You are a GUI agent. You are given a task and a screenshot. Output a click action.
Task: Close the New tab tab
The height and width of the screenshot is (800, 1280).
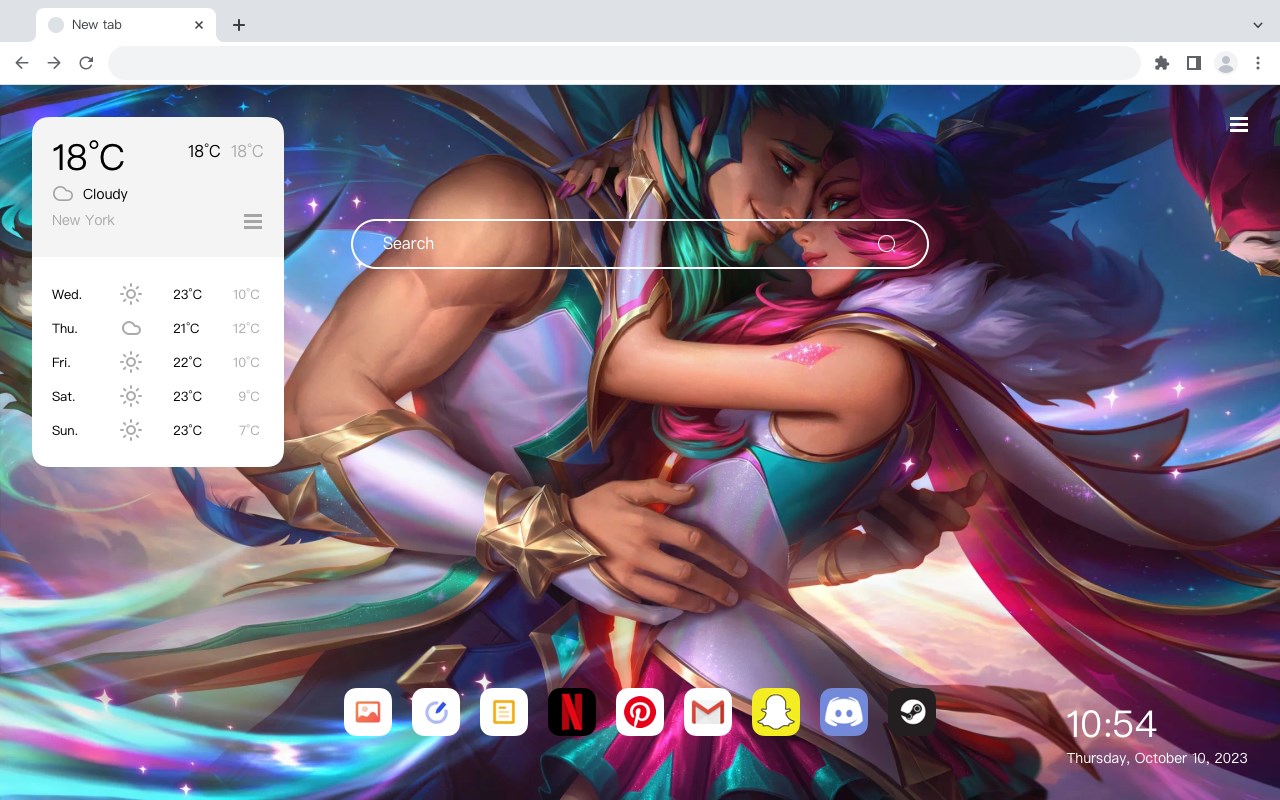[200, 25]
